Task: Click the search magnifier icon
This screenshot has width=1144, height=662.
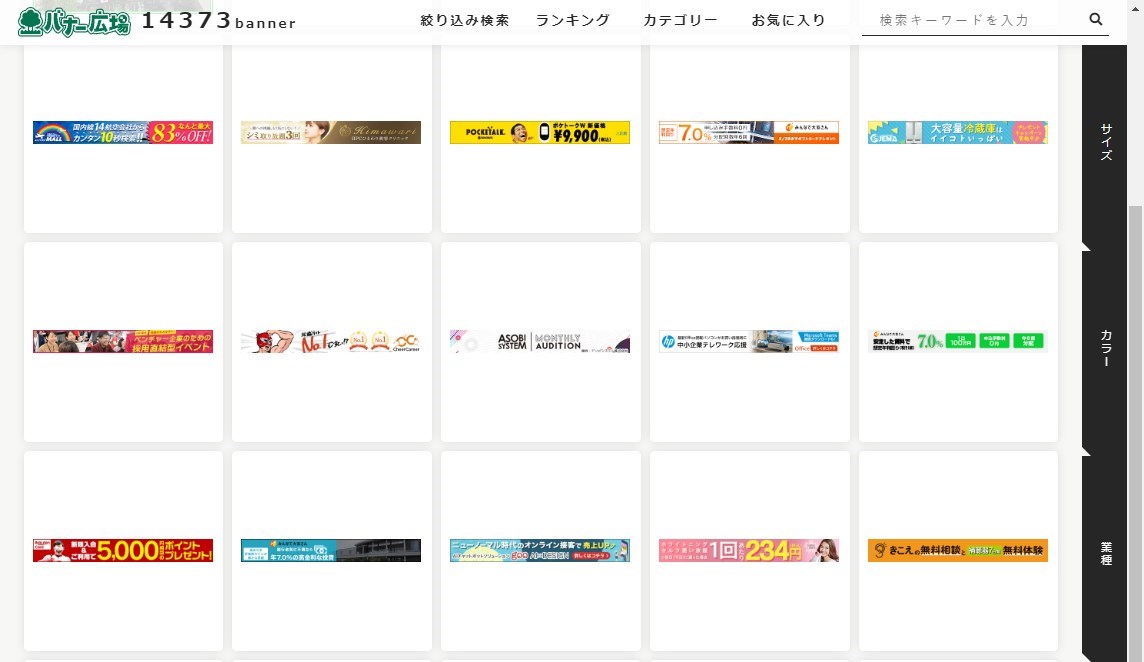Action: (x=1095, y=20)
